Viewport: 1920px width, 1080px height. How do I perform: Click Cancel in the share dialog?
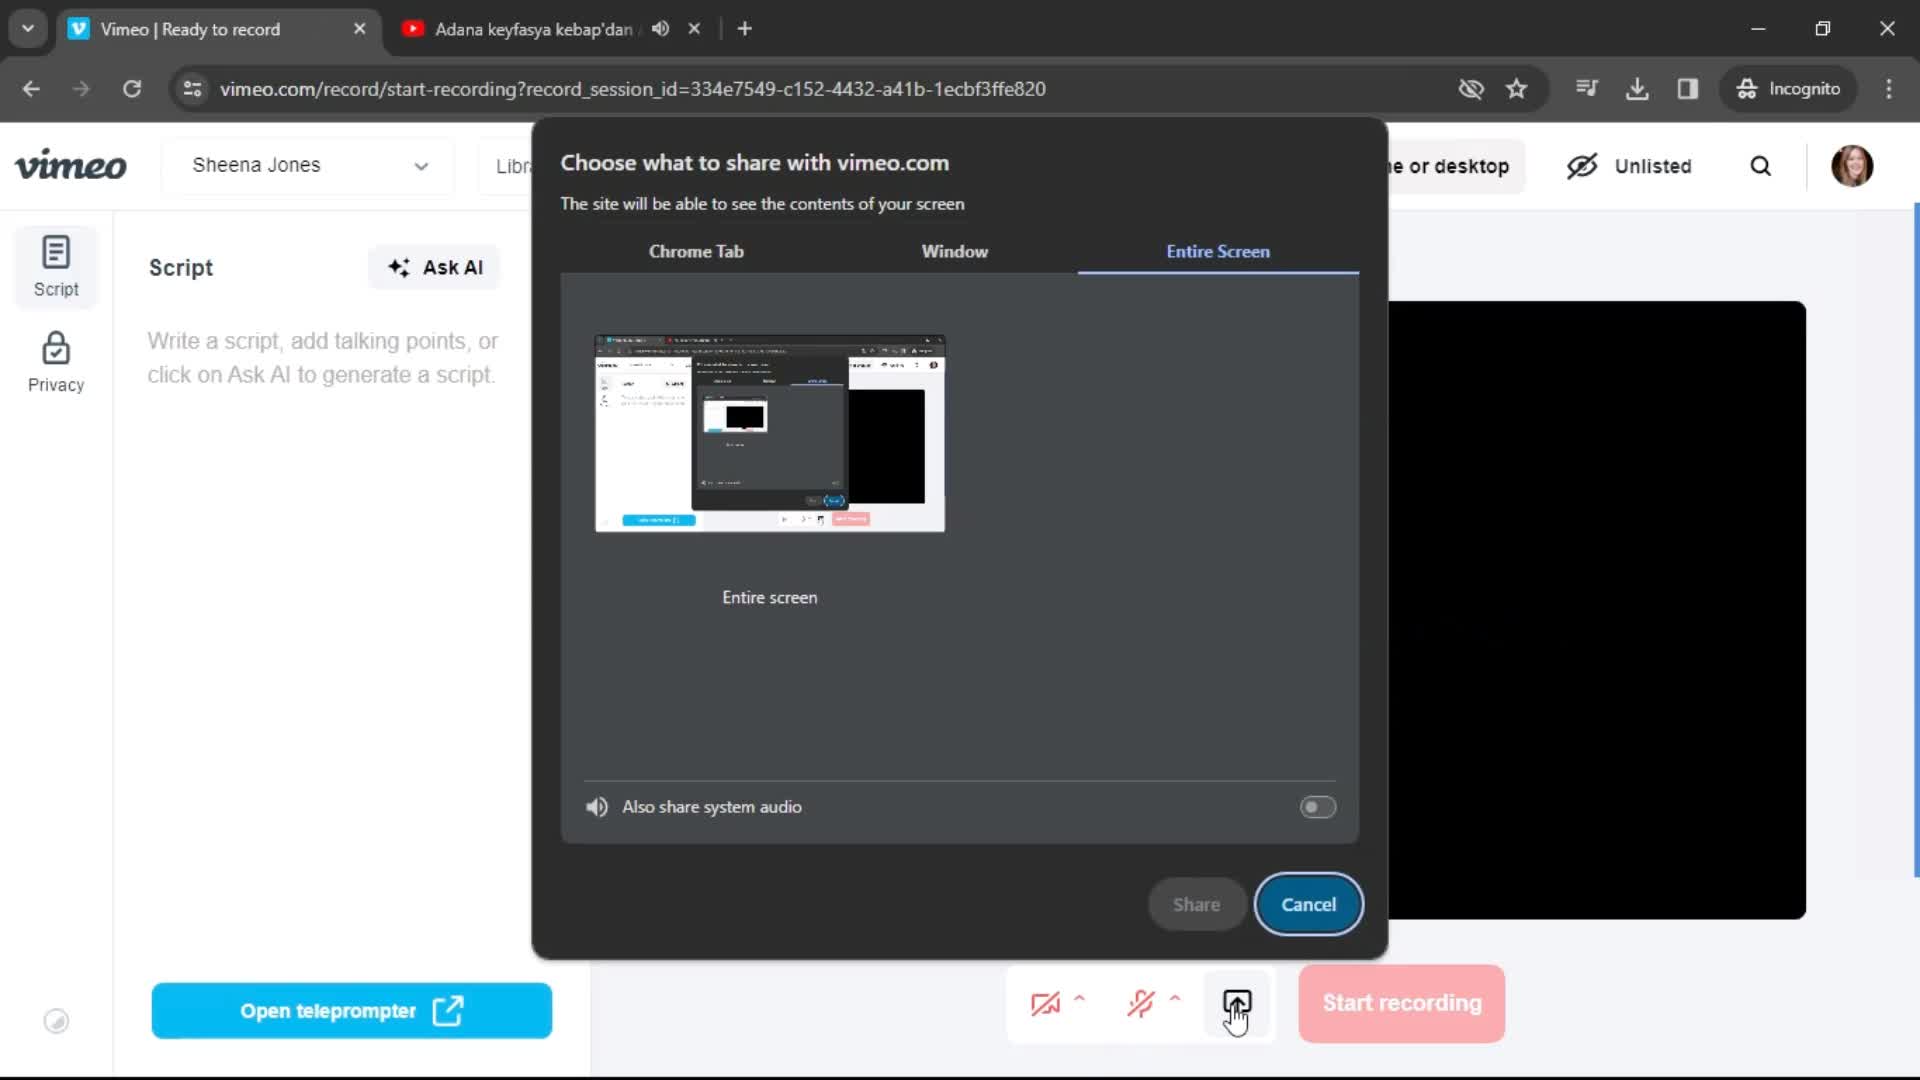pyautogui.click(x=1308, y=904)
